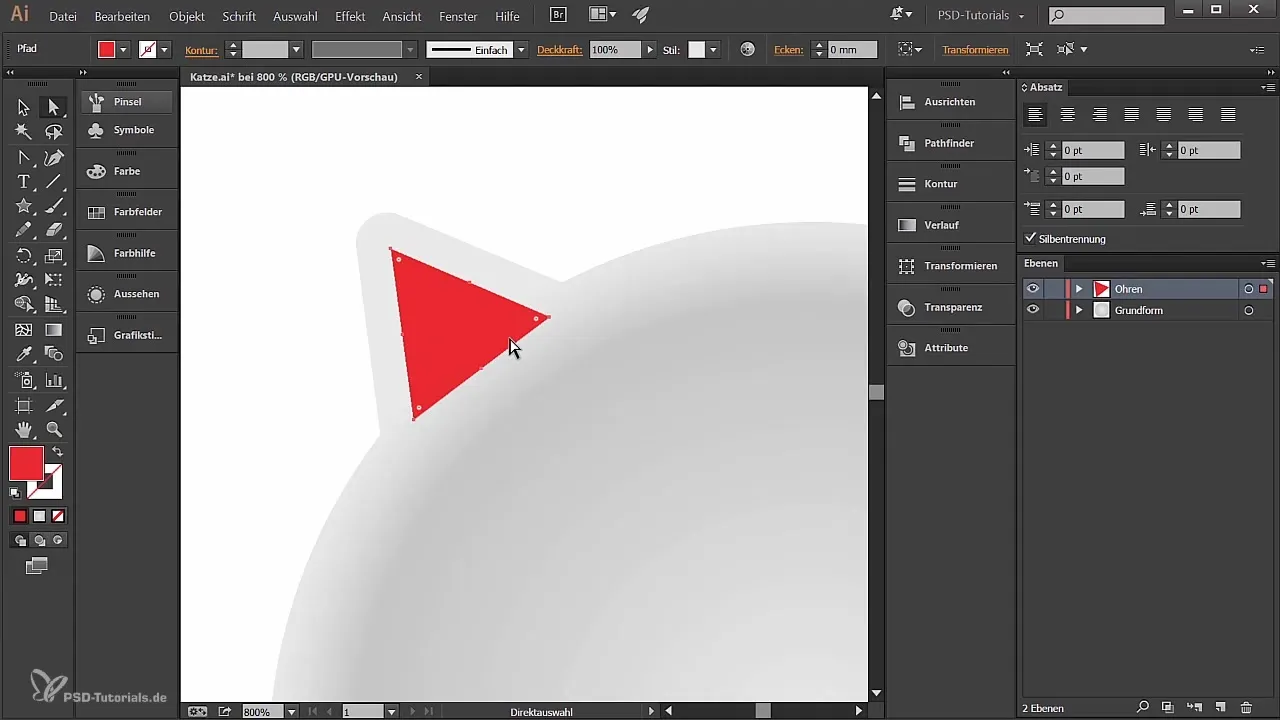This screenshot has height=720, width=1280.
Task: Select the Eyedropper tool
Action: pos(23,355)
